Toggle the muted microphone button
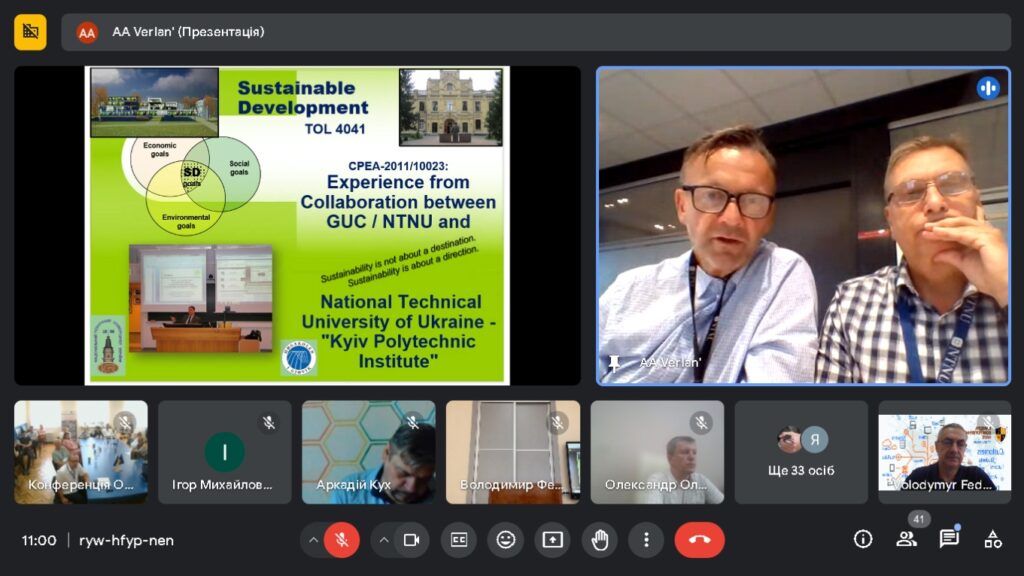Image resolution: width=1024 pixels, height=576 pixels. [x=342, y=540]
